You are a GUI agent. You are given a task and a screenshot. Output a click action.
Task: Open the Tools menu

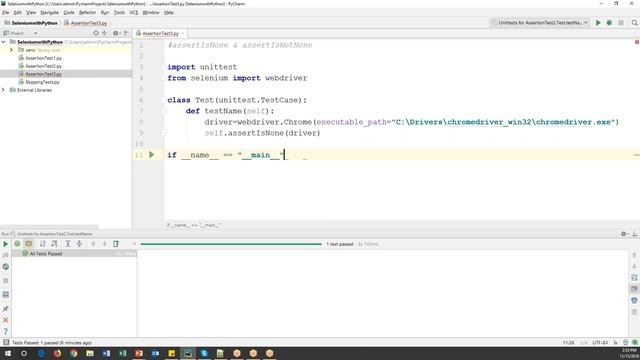coord(119,13)
